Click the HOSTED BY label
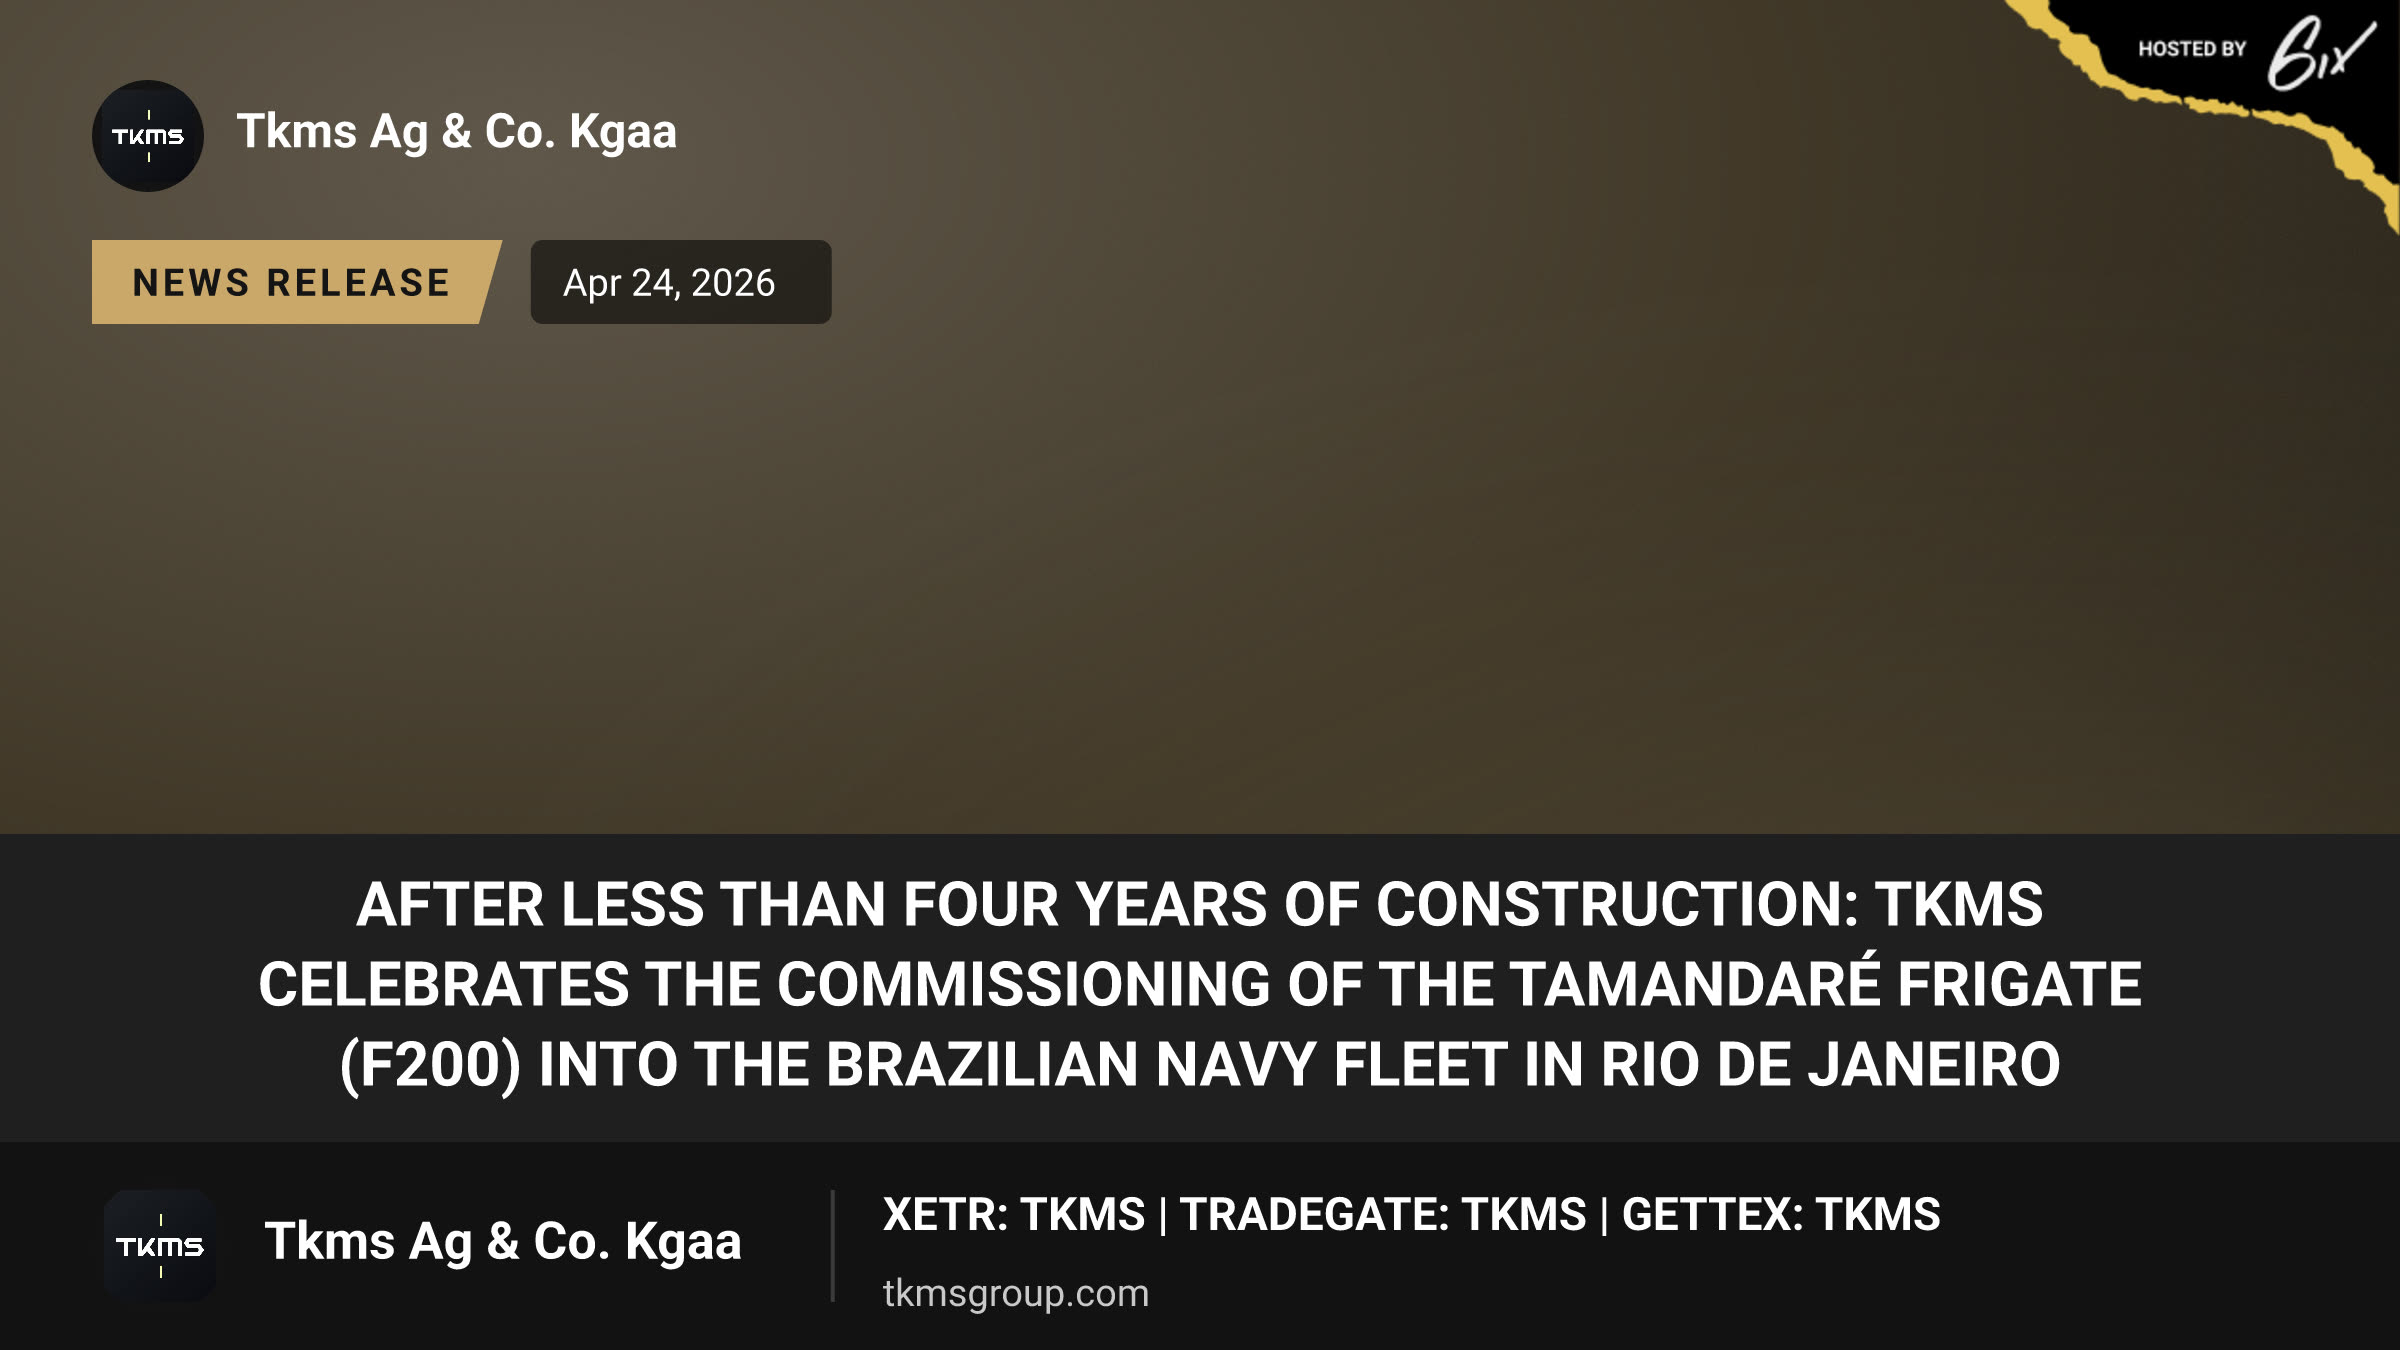 pyautogui.click(x=2192, y=49)
